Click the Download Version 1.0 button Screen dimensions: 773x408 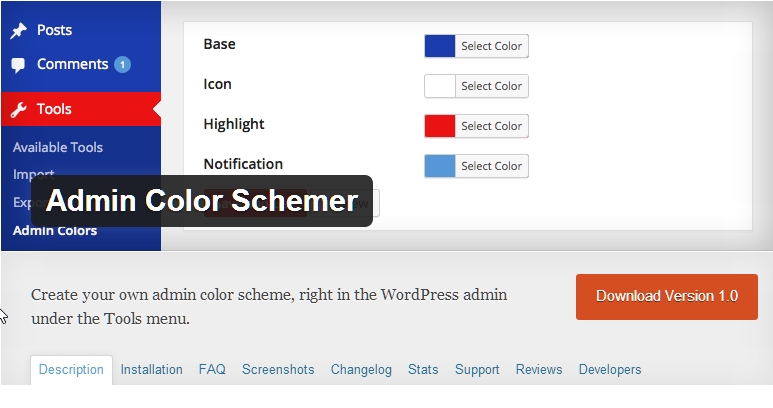(667, 297)
